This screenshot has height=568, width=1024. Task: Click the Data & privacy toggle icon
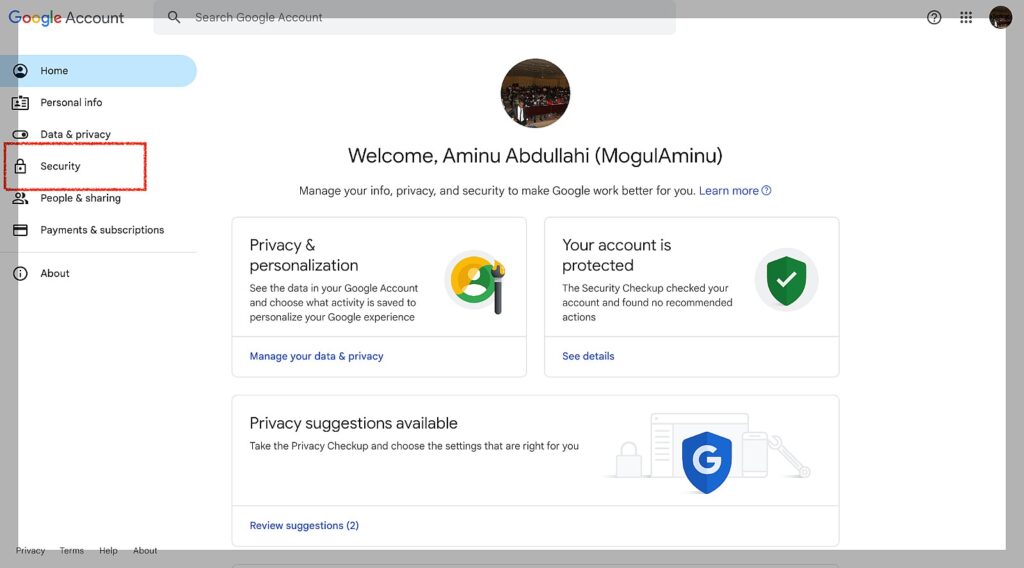[20, 135]
